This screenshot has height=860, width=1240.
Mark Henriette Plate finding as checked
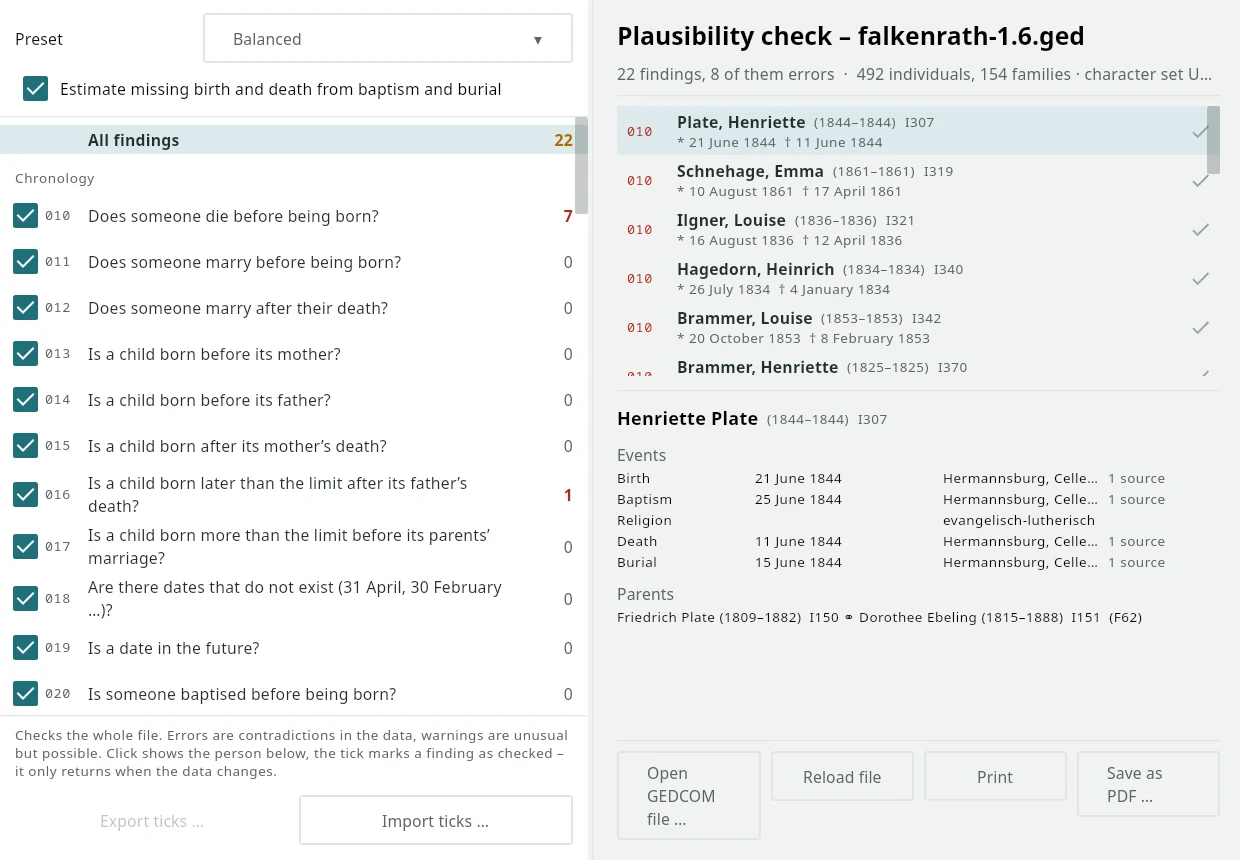(x=1200, y=131)
